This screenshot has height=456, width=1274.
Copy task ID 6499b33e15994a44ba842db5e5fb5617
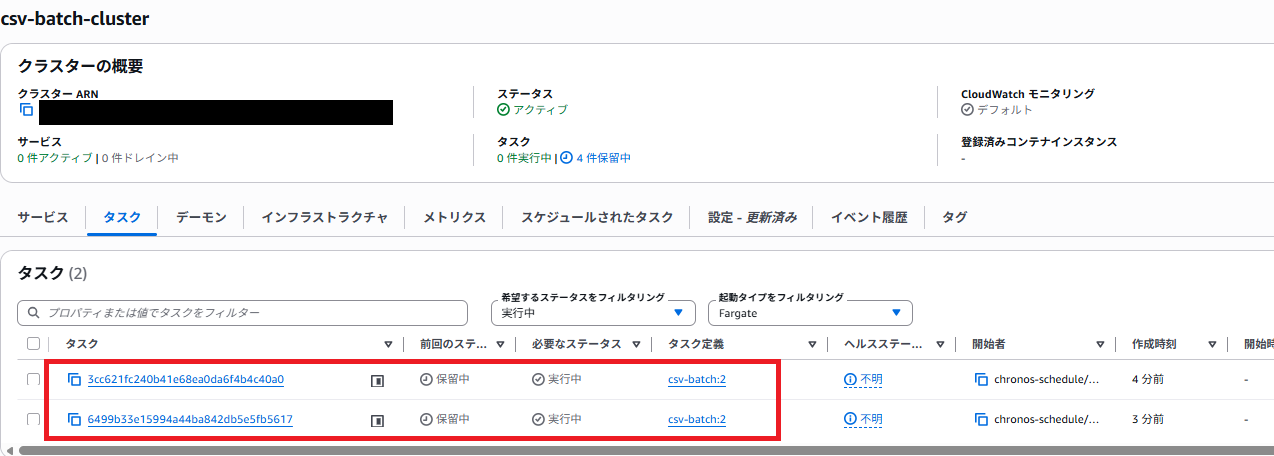73,419
